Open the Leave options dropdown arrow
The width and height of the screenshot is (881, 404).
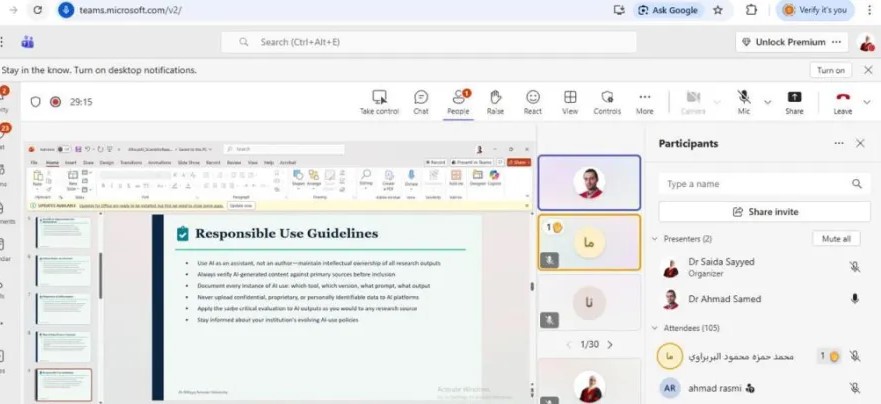pyautogui.click(x=867, y=101)
